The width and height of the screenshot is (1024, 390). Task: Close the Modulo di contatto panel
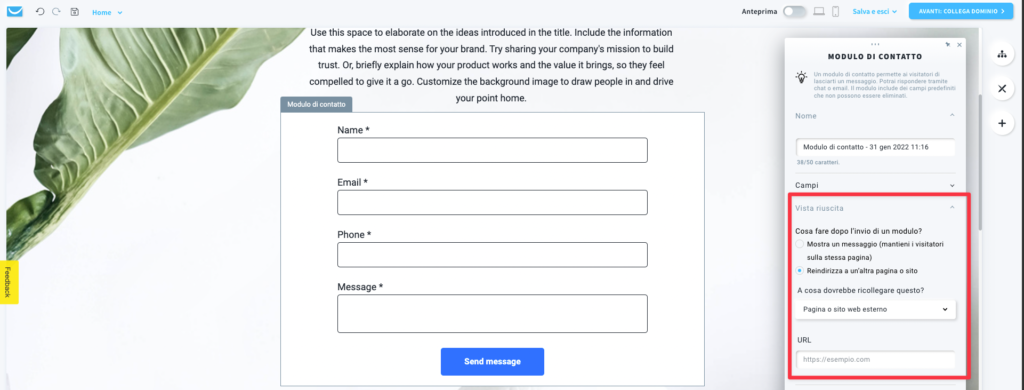coord(959,45)
